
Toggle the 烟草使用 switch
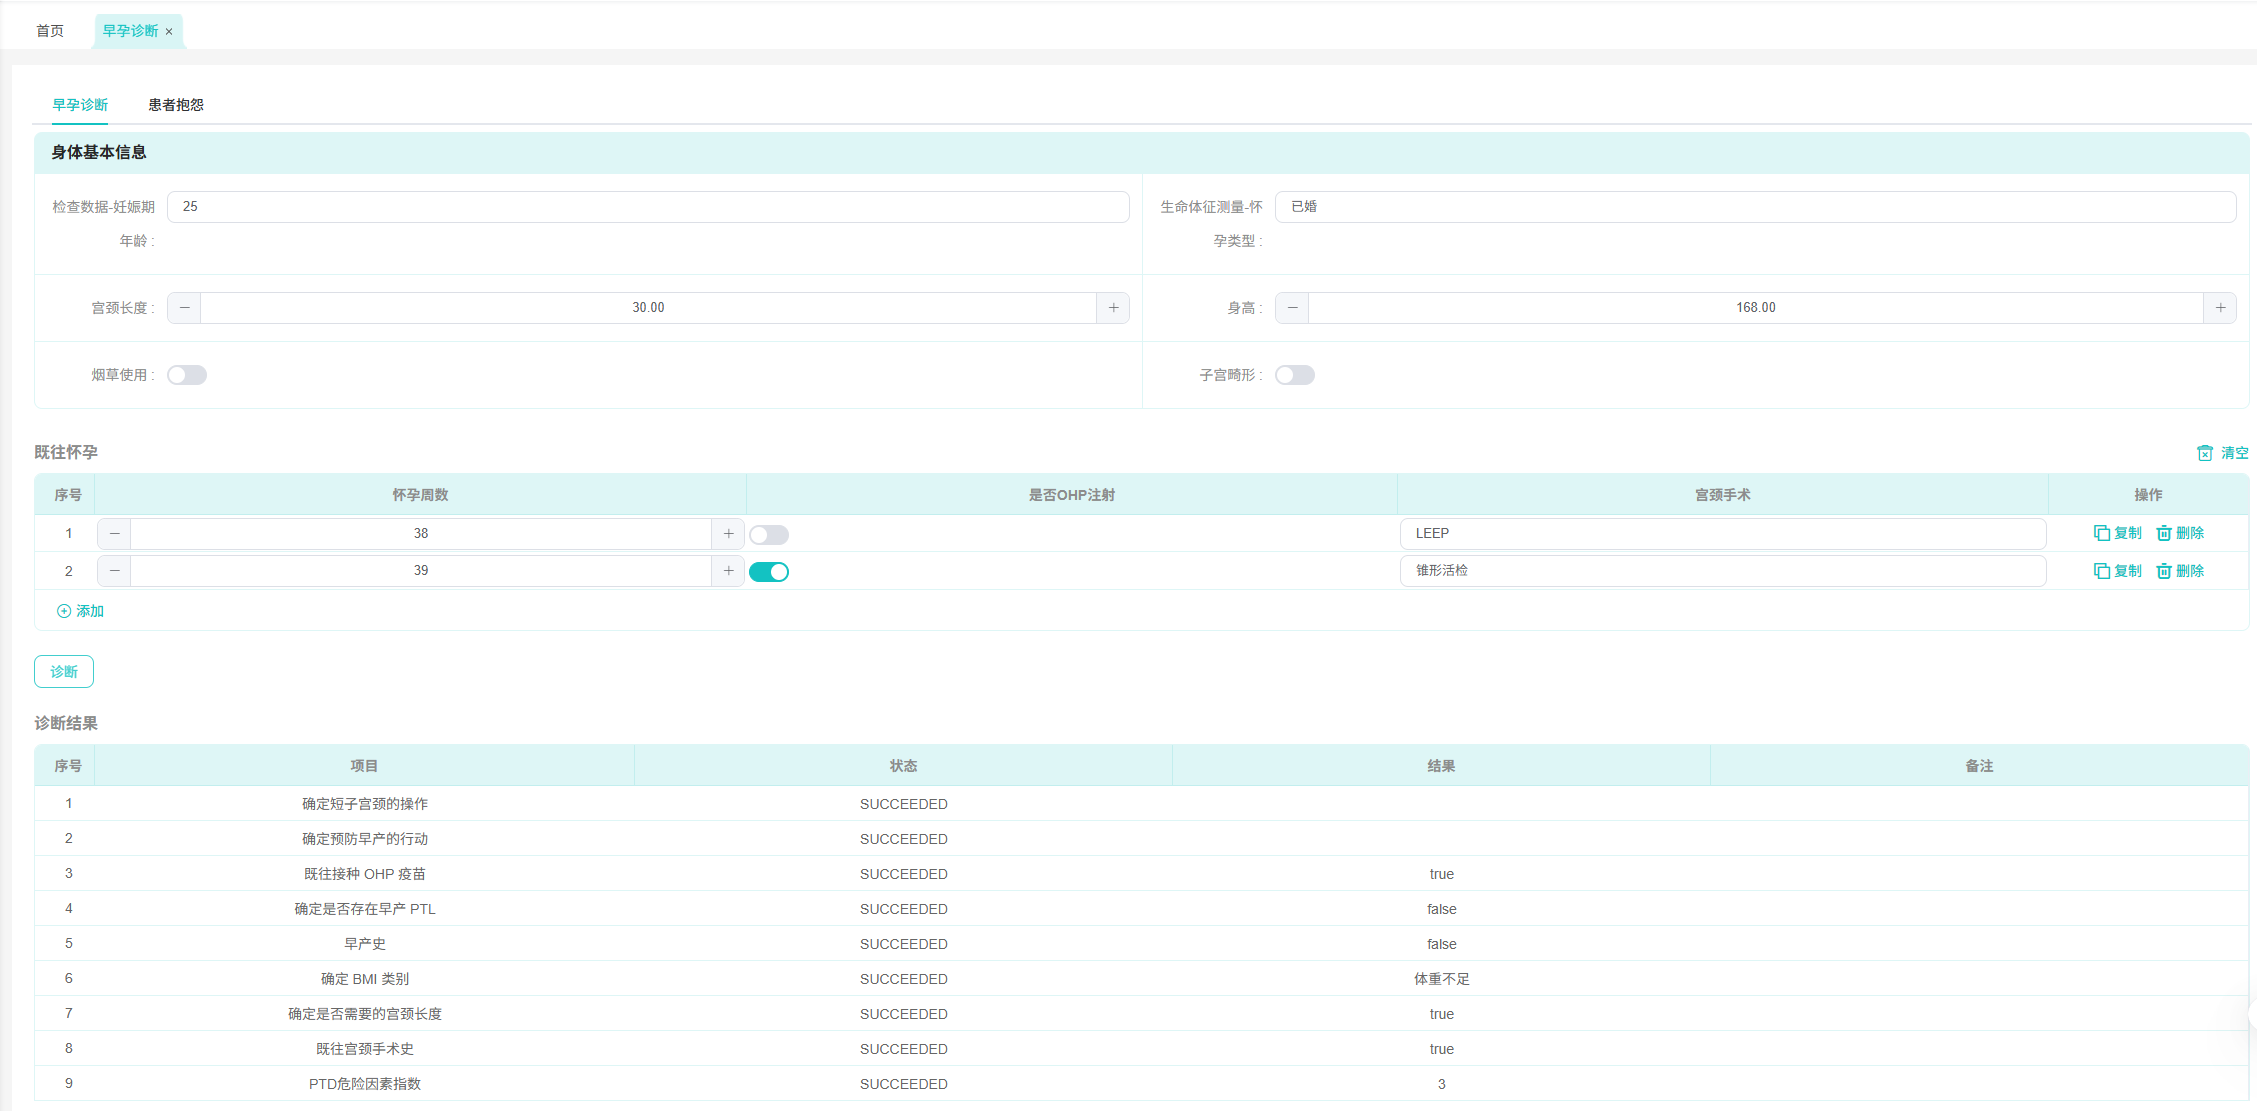(x=187, y=375)
